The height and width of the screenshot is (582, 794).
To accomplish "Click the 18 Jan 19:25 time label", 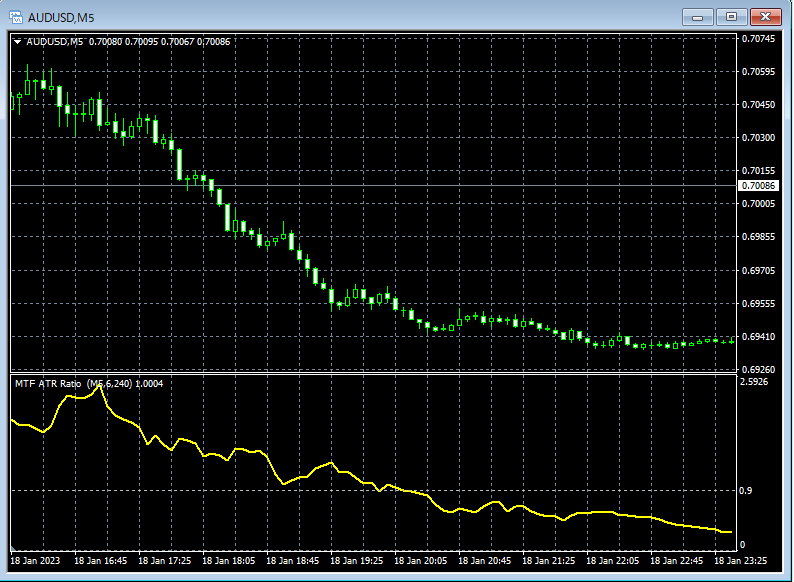I will (356, 561).
